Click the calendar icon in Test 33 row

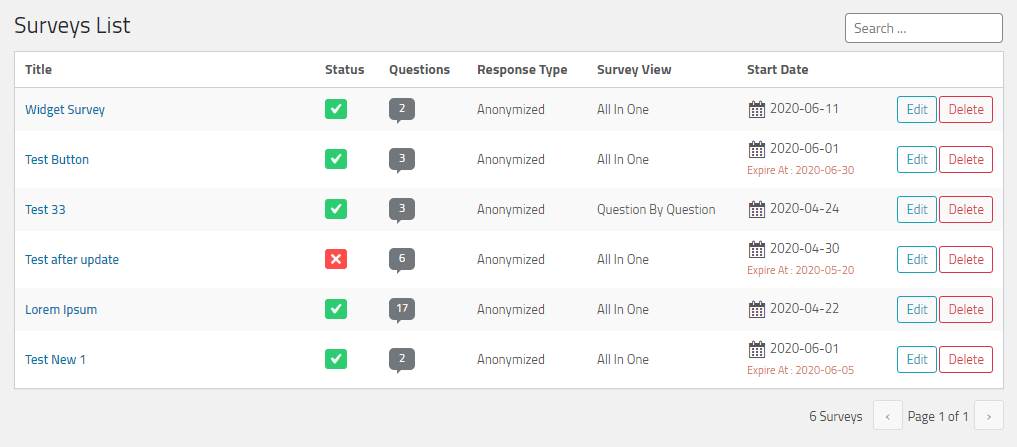(x=756, y=209)
